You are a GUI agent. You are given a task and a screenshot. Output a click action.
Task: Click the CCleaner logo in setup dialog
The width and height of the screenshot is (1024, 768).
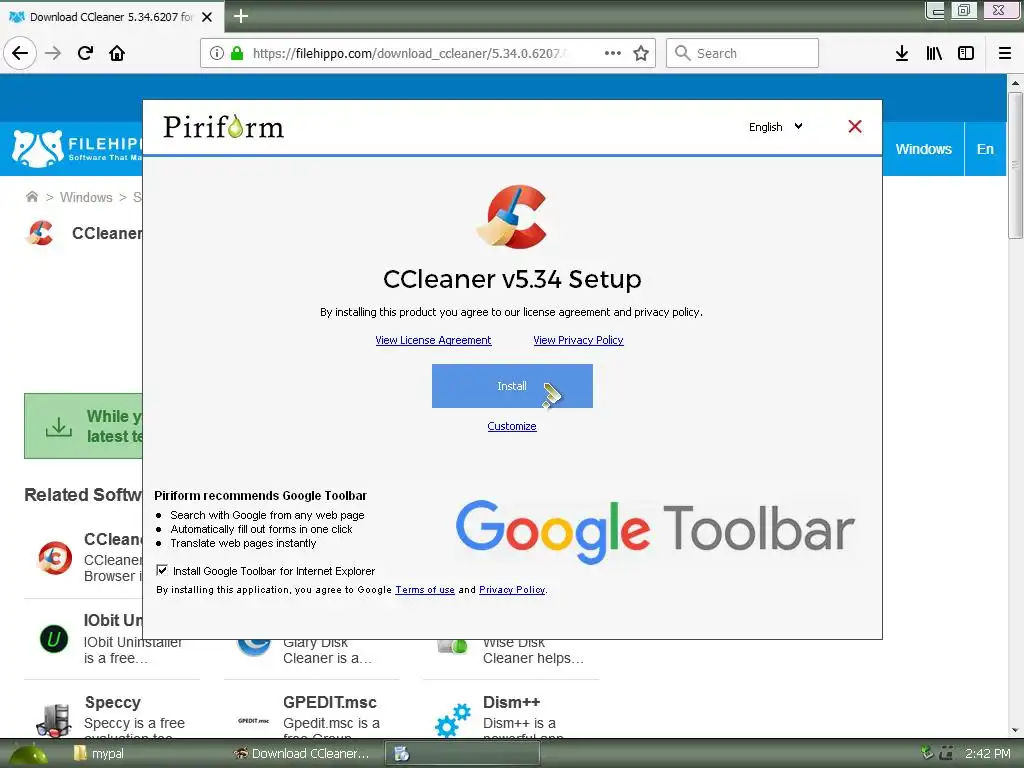tap(512, 217)
